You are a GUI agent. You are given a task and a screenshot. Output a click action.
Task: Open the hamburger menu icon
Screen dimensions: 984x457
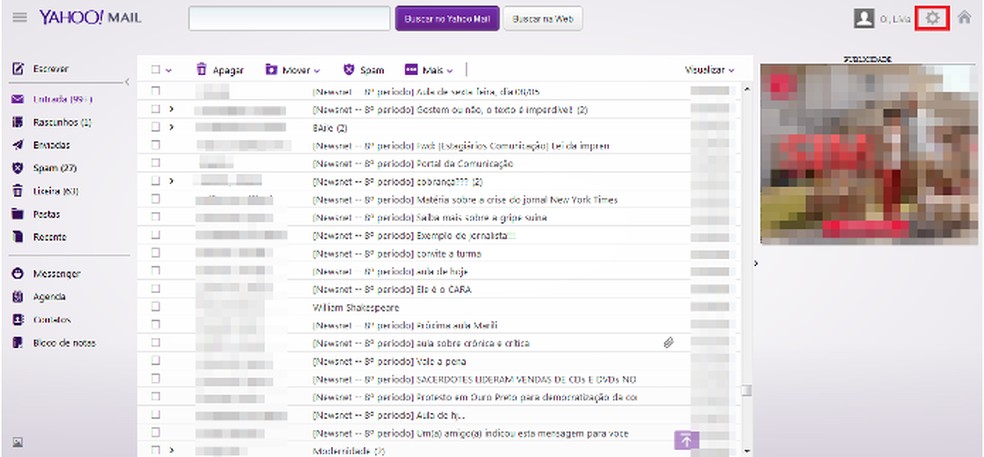[x=19, y=18]
